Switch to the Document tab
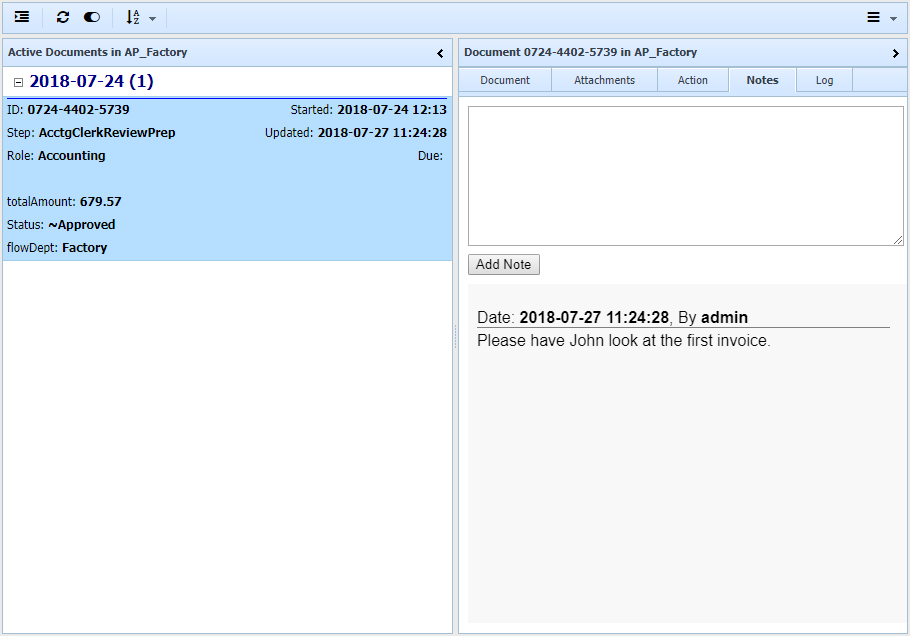Screen dimensions: 910x636 coord(504,80)
